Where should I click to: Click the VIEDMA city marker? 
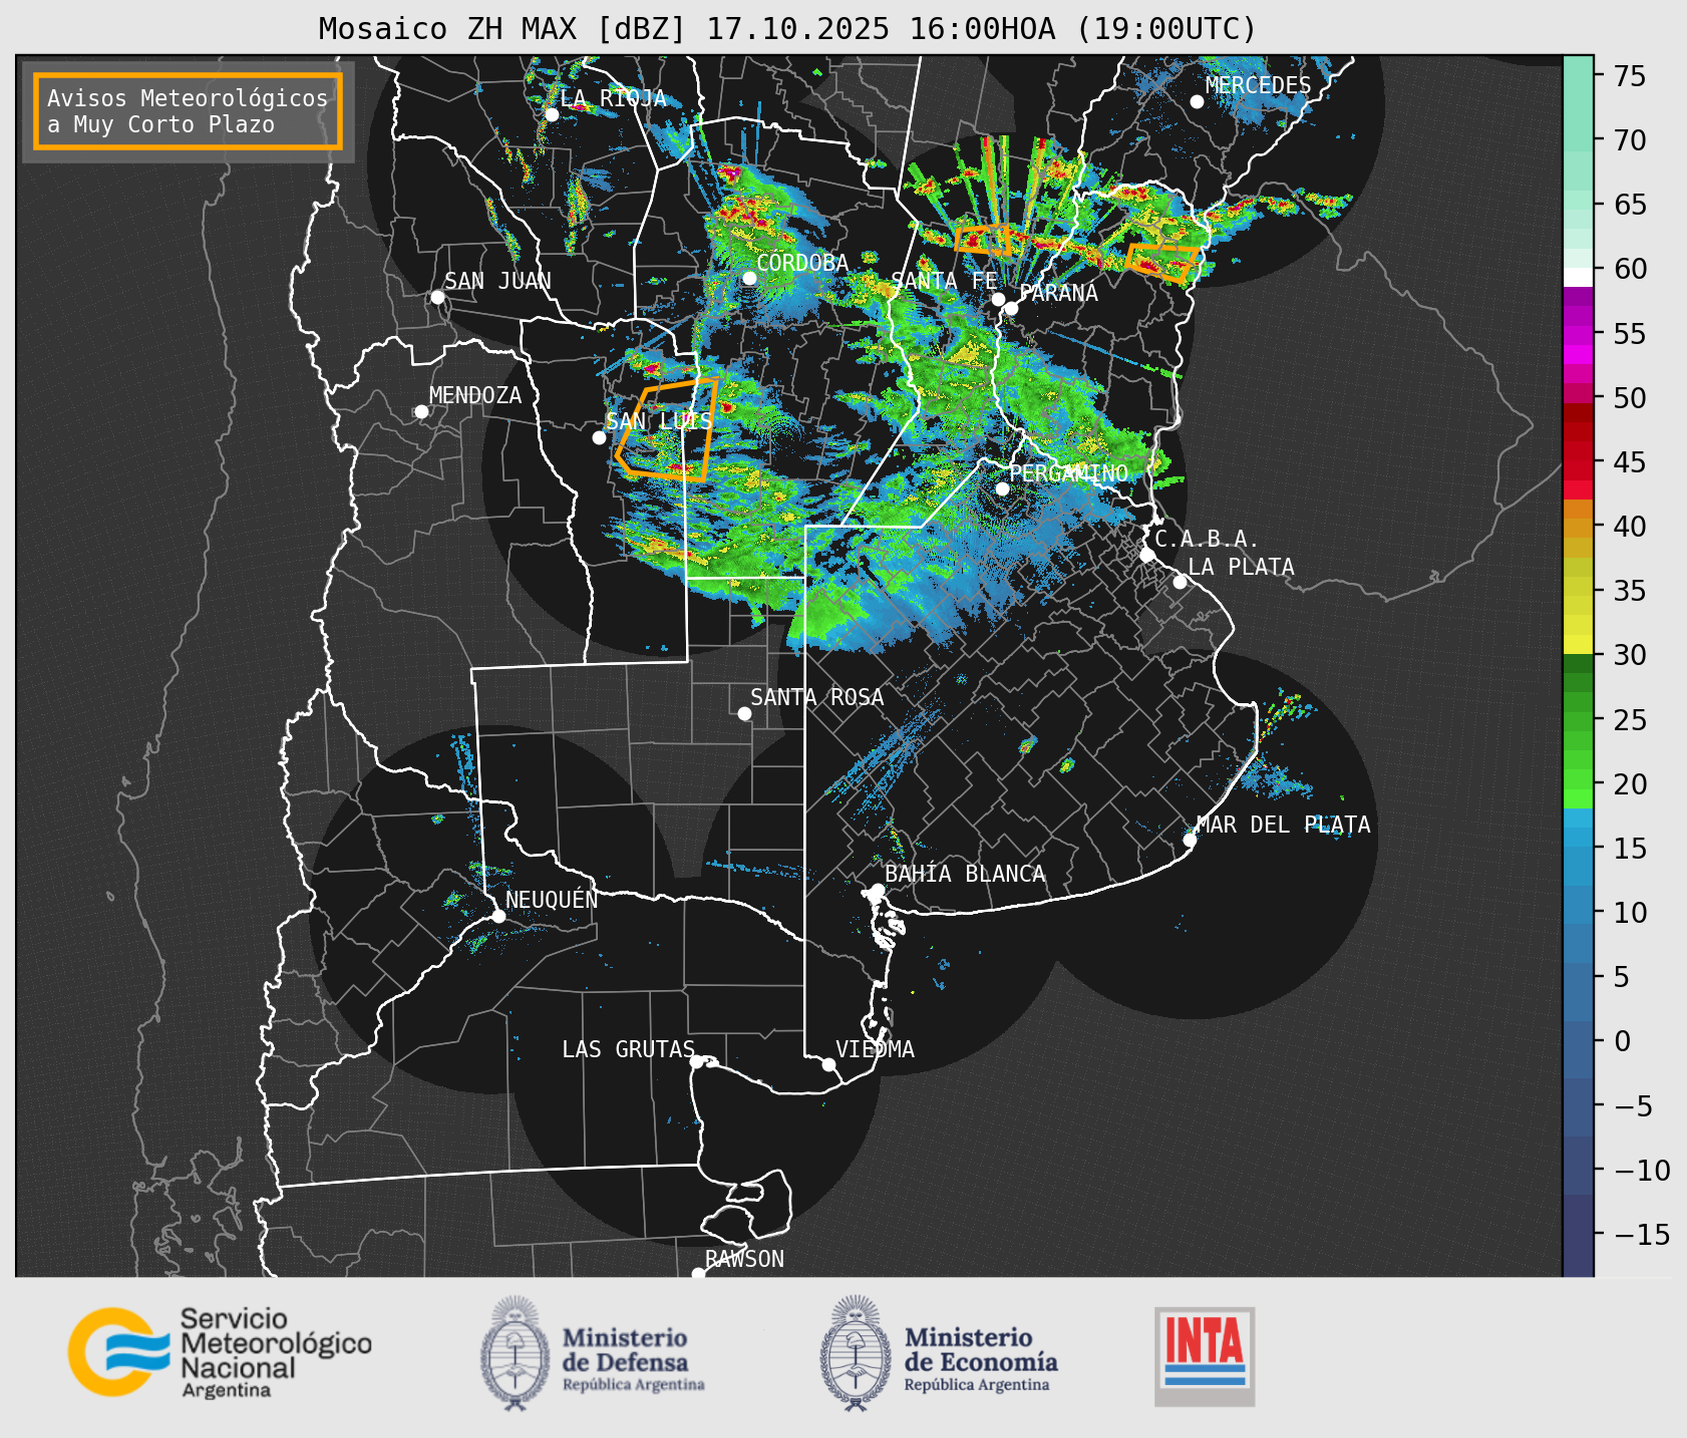[828, 1063]
